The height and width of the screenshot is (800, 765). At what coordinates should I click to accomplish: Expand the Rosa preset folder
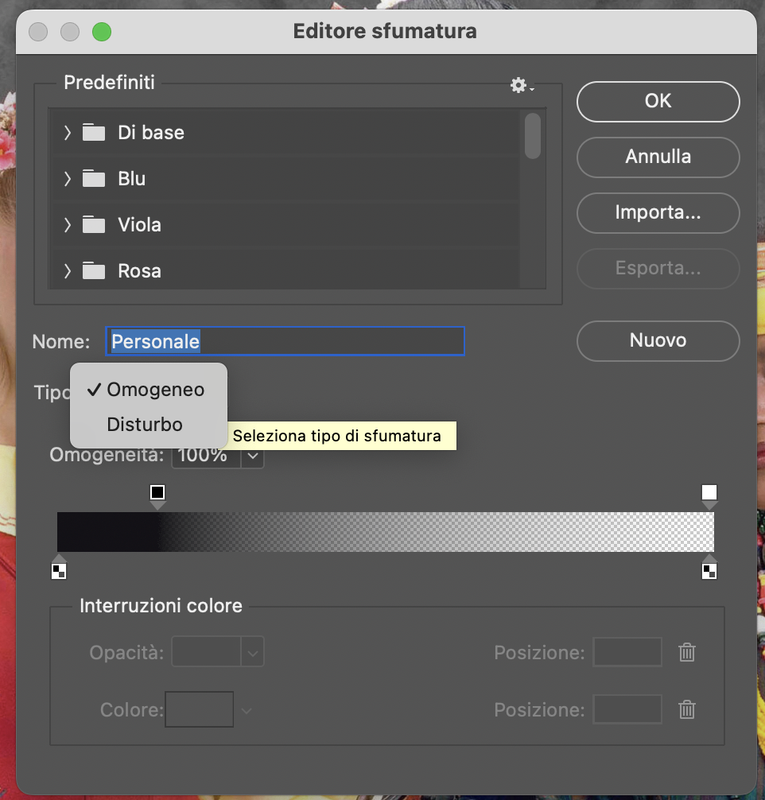coord(67,271)
